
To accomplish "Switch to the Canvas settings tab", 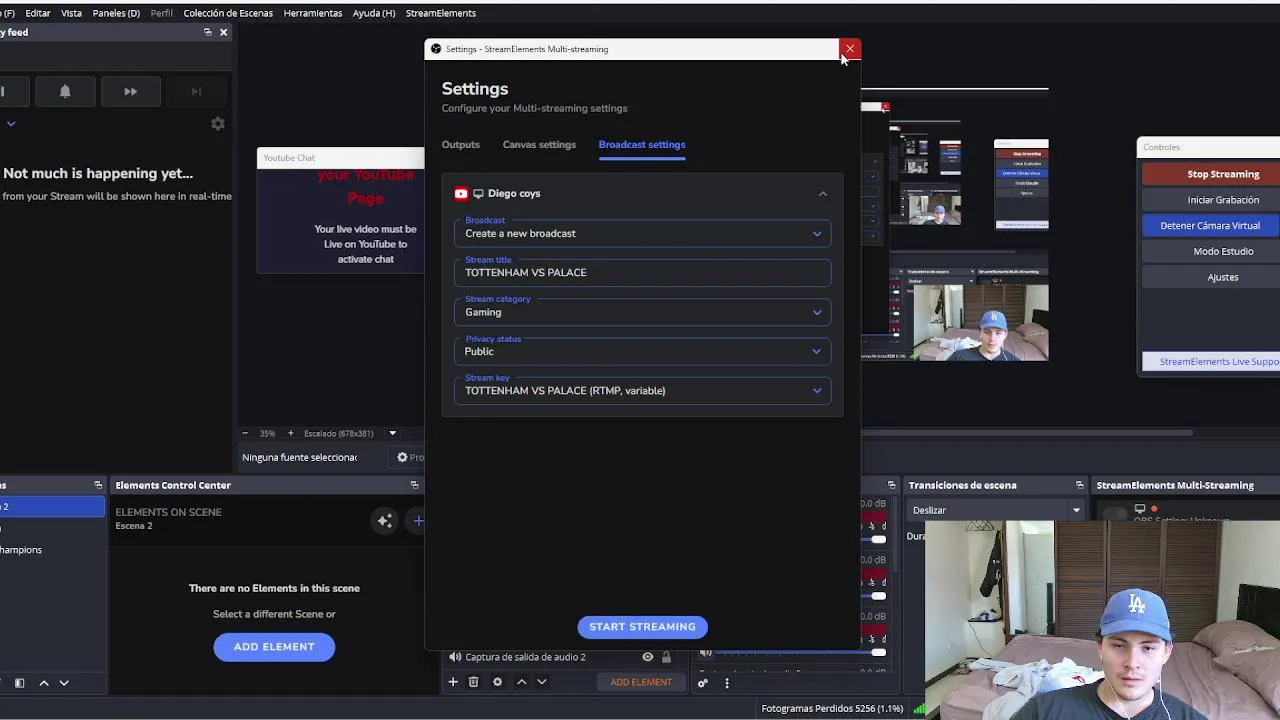I will pyautogui.click(x=539, y=144).
